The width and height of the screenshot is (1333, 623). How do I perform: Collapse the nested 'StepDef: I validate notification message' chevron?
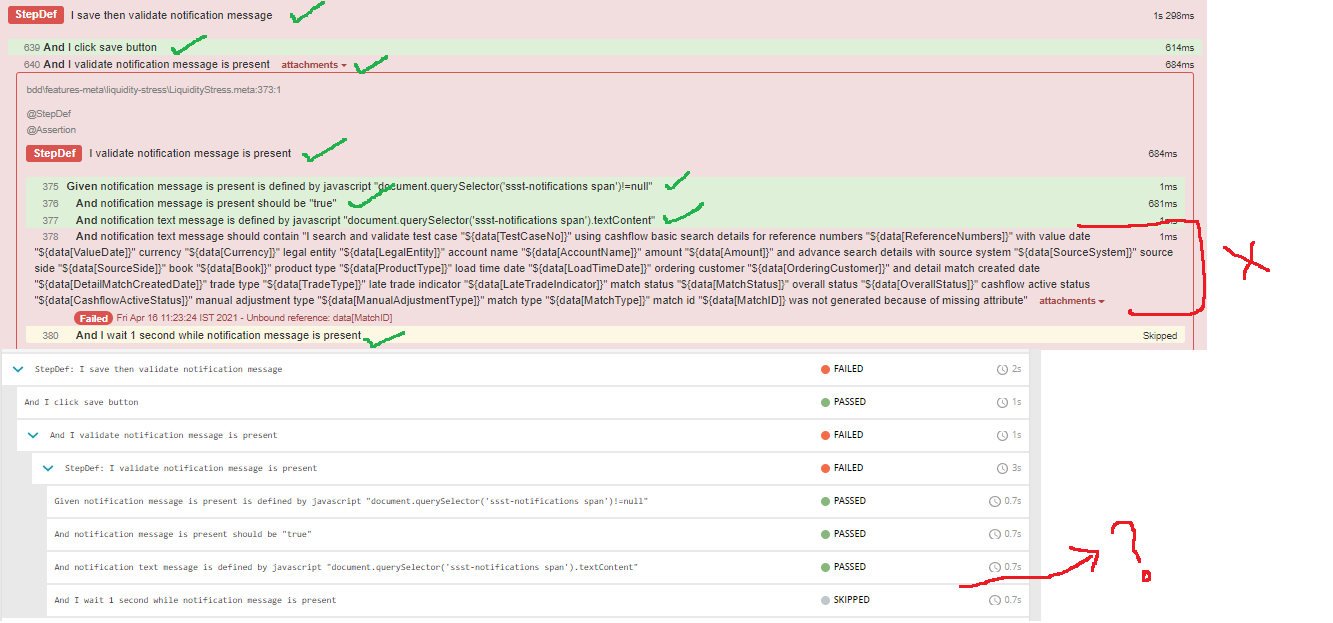tap(48, 468)
